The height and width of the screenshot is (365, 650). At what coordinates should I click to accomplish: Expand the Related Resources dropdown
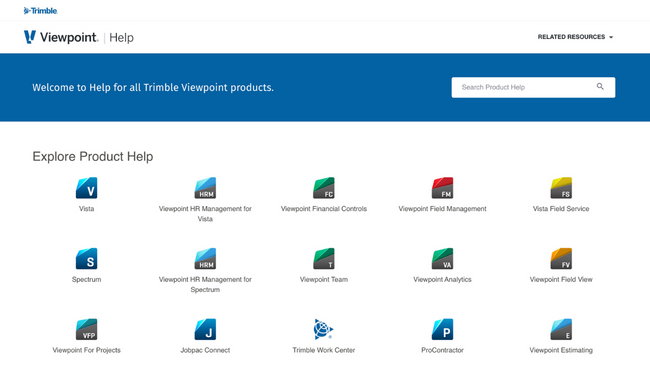[x=575, y=37]
